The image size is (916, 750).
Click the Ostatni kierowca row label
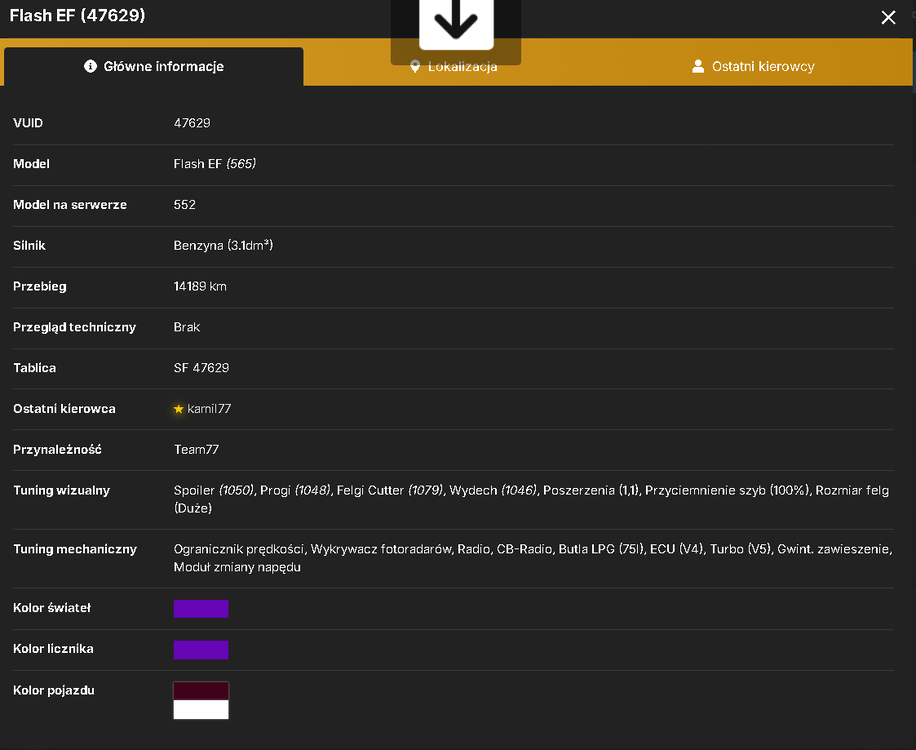(x=64, y=409)
